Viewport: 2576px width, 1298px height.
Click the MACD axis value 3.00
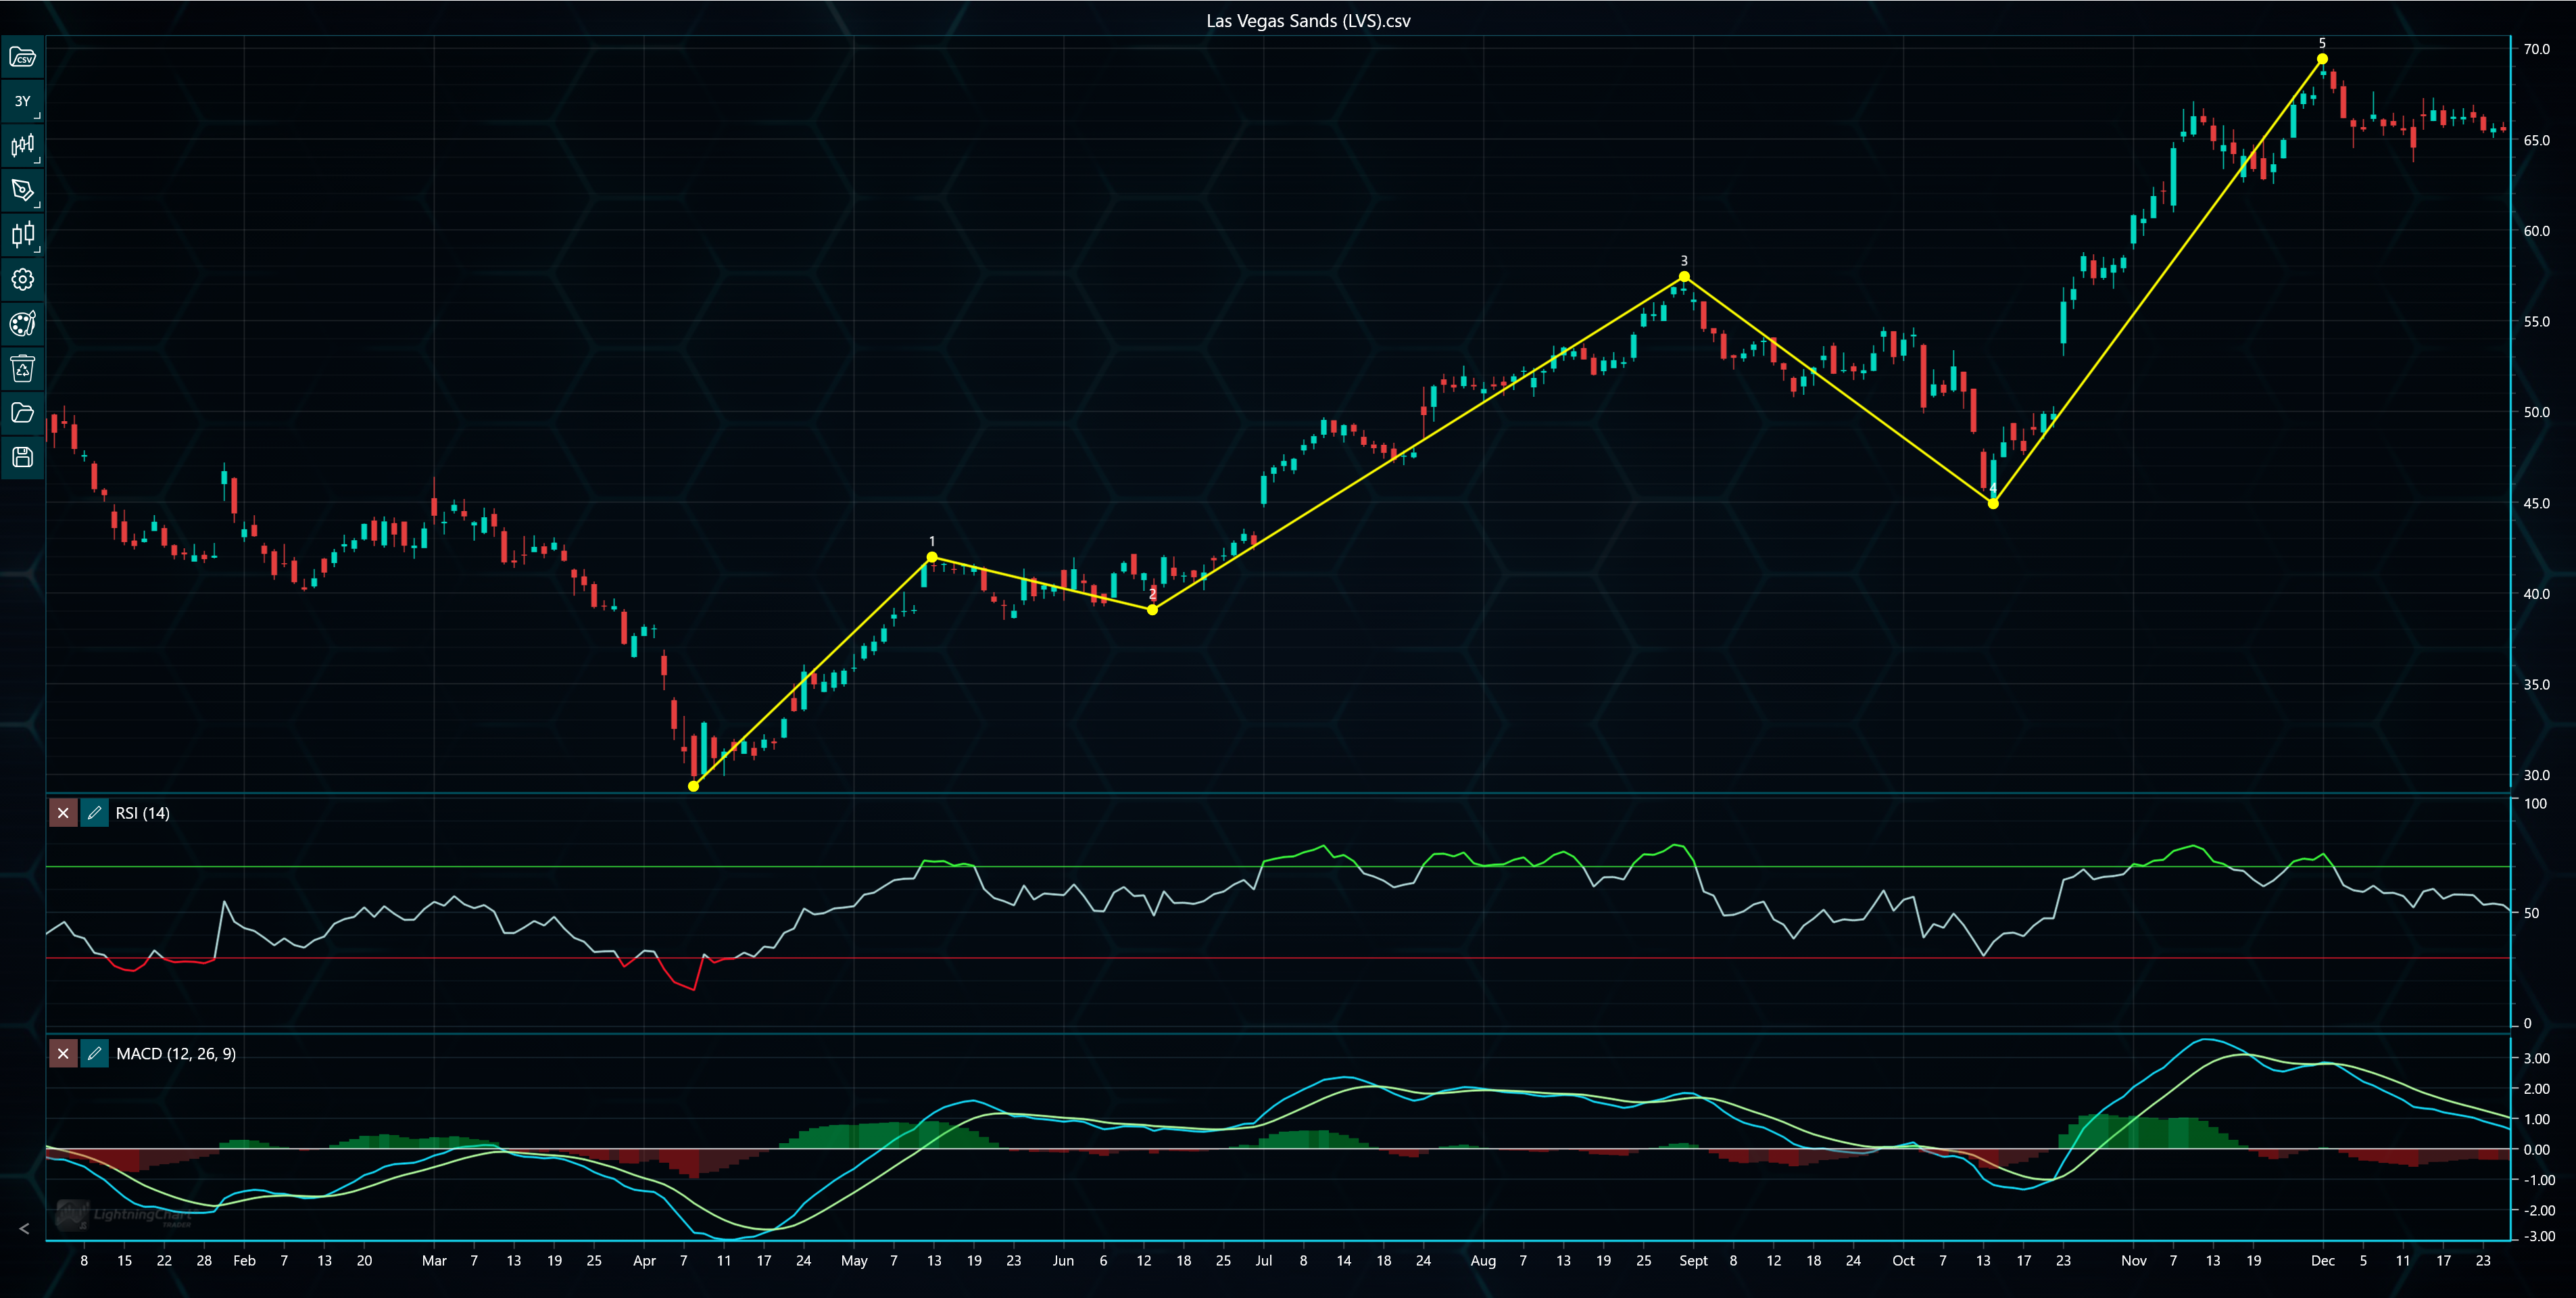[2537, 1058]
